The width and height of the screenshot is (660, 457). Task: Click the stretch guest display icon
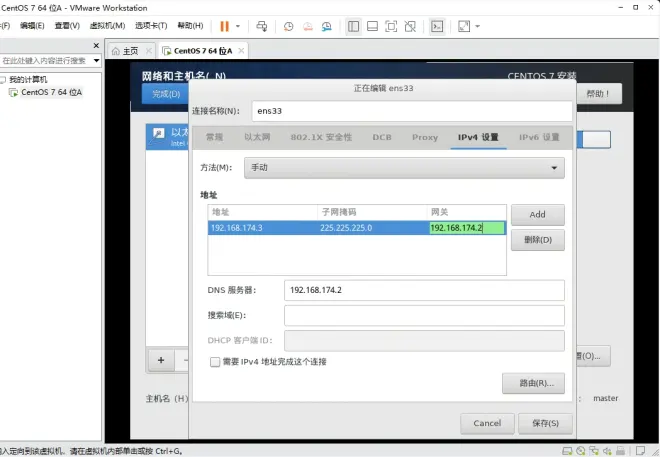click(x=464, y=27)
